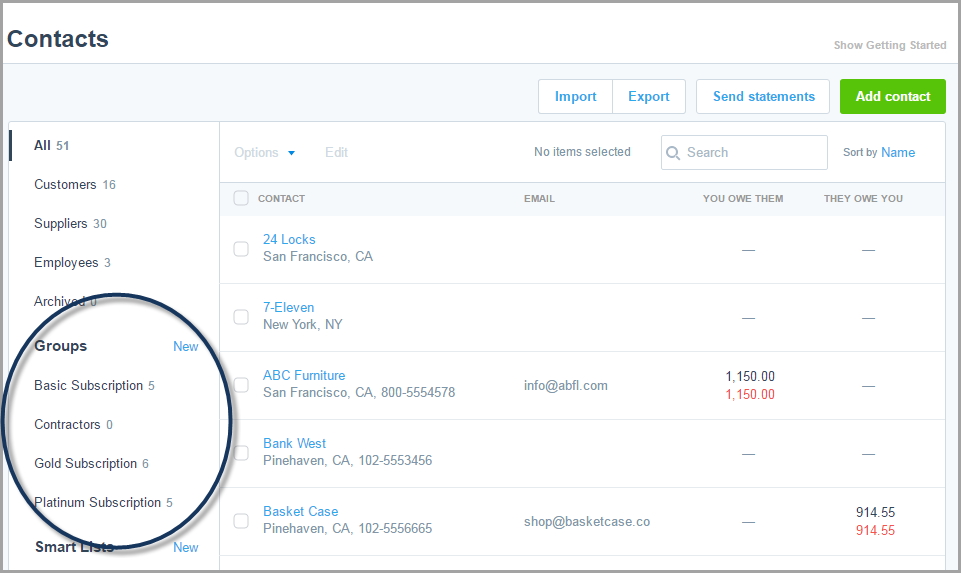Image resolution: width=961 pixels, height=573 pixels.
Task: Select the 7-Eleven checkbox
Action: click(241, 317)
